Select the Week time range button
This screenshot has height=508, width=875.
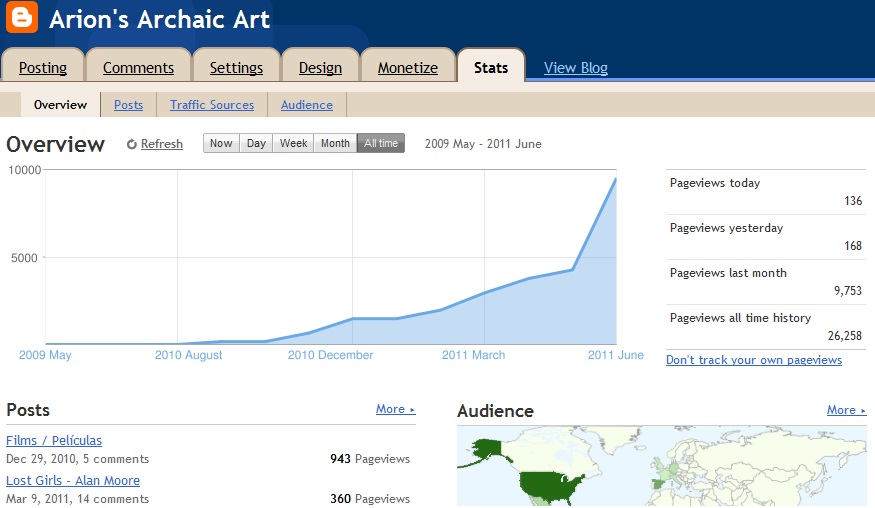[x=293, y=143]
